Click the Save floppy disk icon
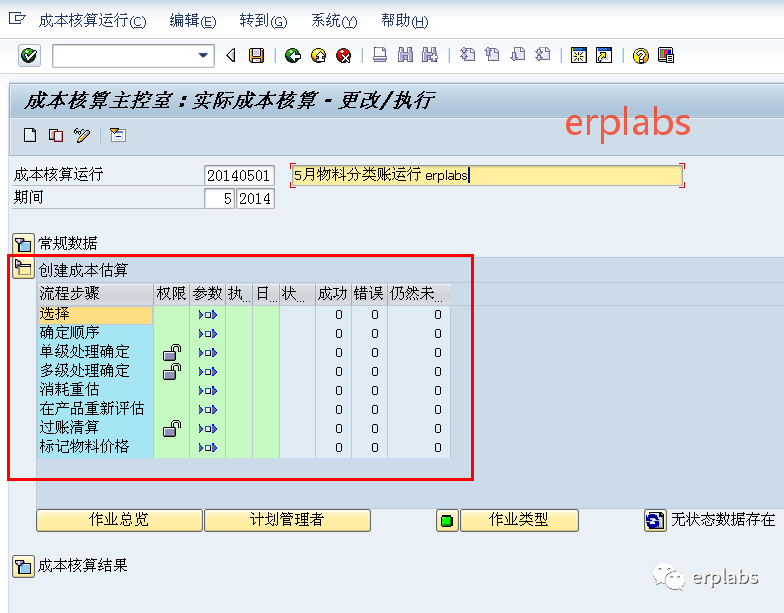The image size is (784, 613). [x=256, y=56]
